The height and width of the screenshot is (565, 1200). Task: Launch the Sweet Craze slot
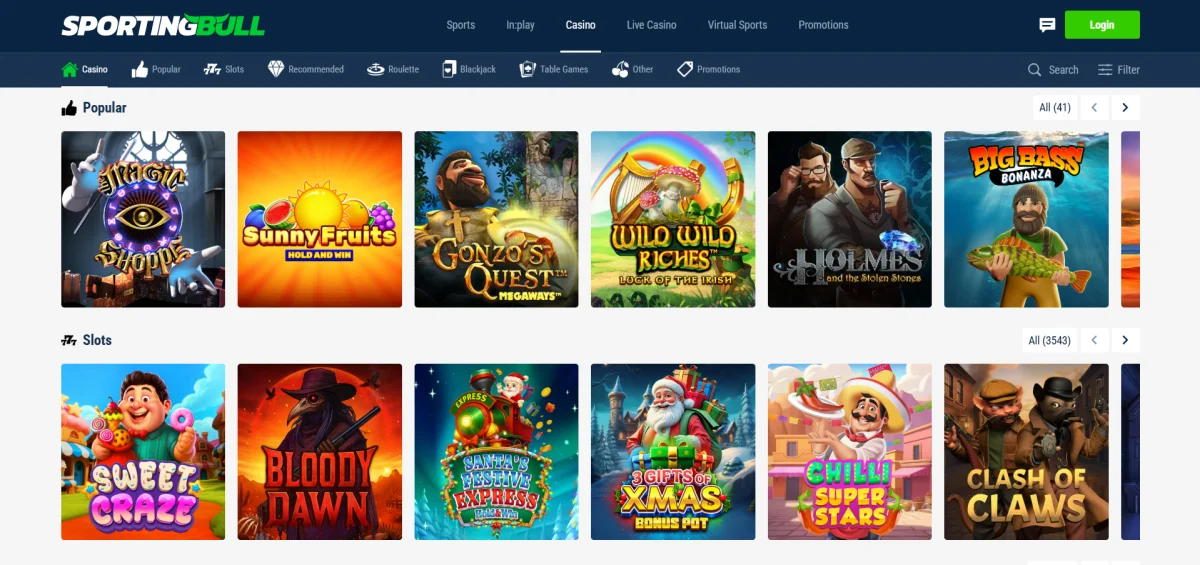coord(143,452)
